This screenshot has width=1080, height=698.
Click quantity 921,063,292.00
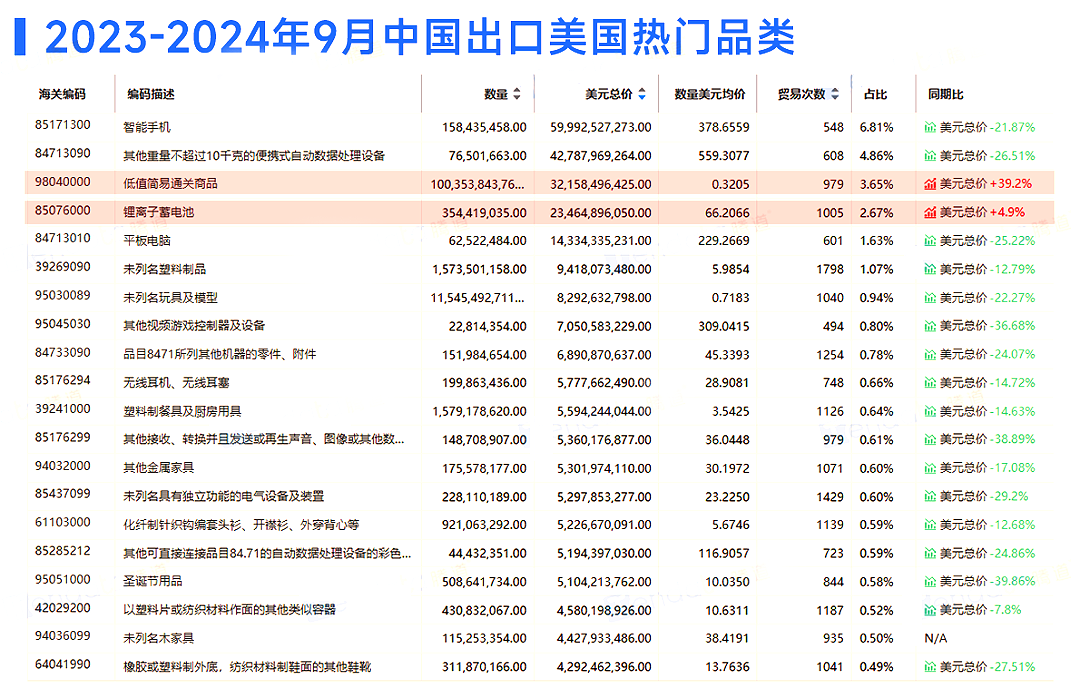(484, 525)
